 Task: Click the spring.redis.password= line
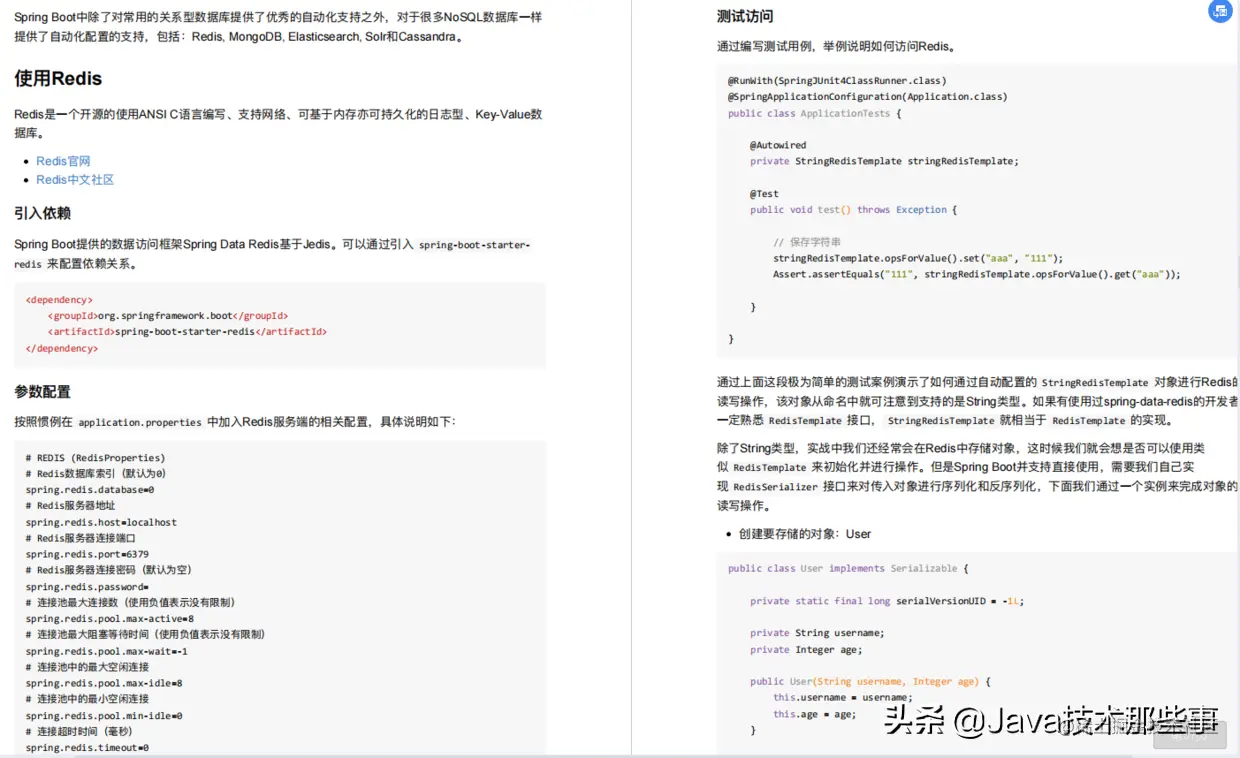tap(87, 587)
